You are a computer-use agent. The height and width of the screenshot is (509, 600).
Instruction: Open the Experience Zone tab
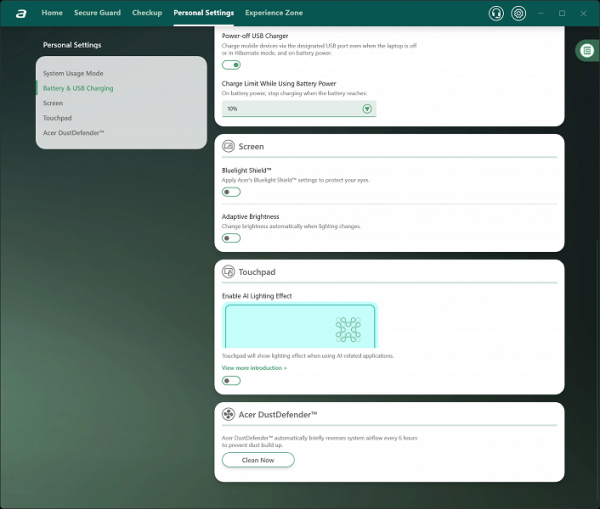[275, 13]
